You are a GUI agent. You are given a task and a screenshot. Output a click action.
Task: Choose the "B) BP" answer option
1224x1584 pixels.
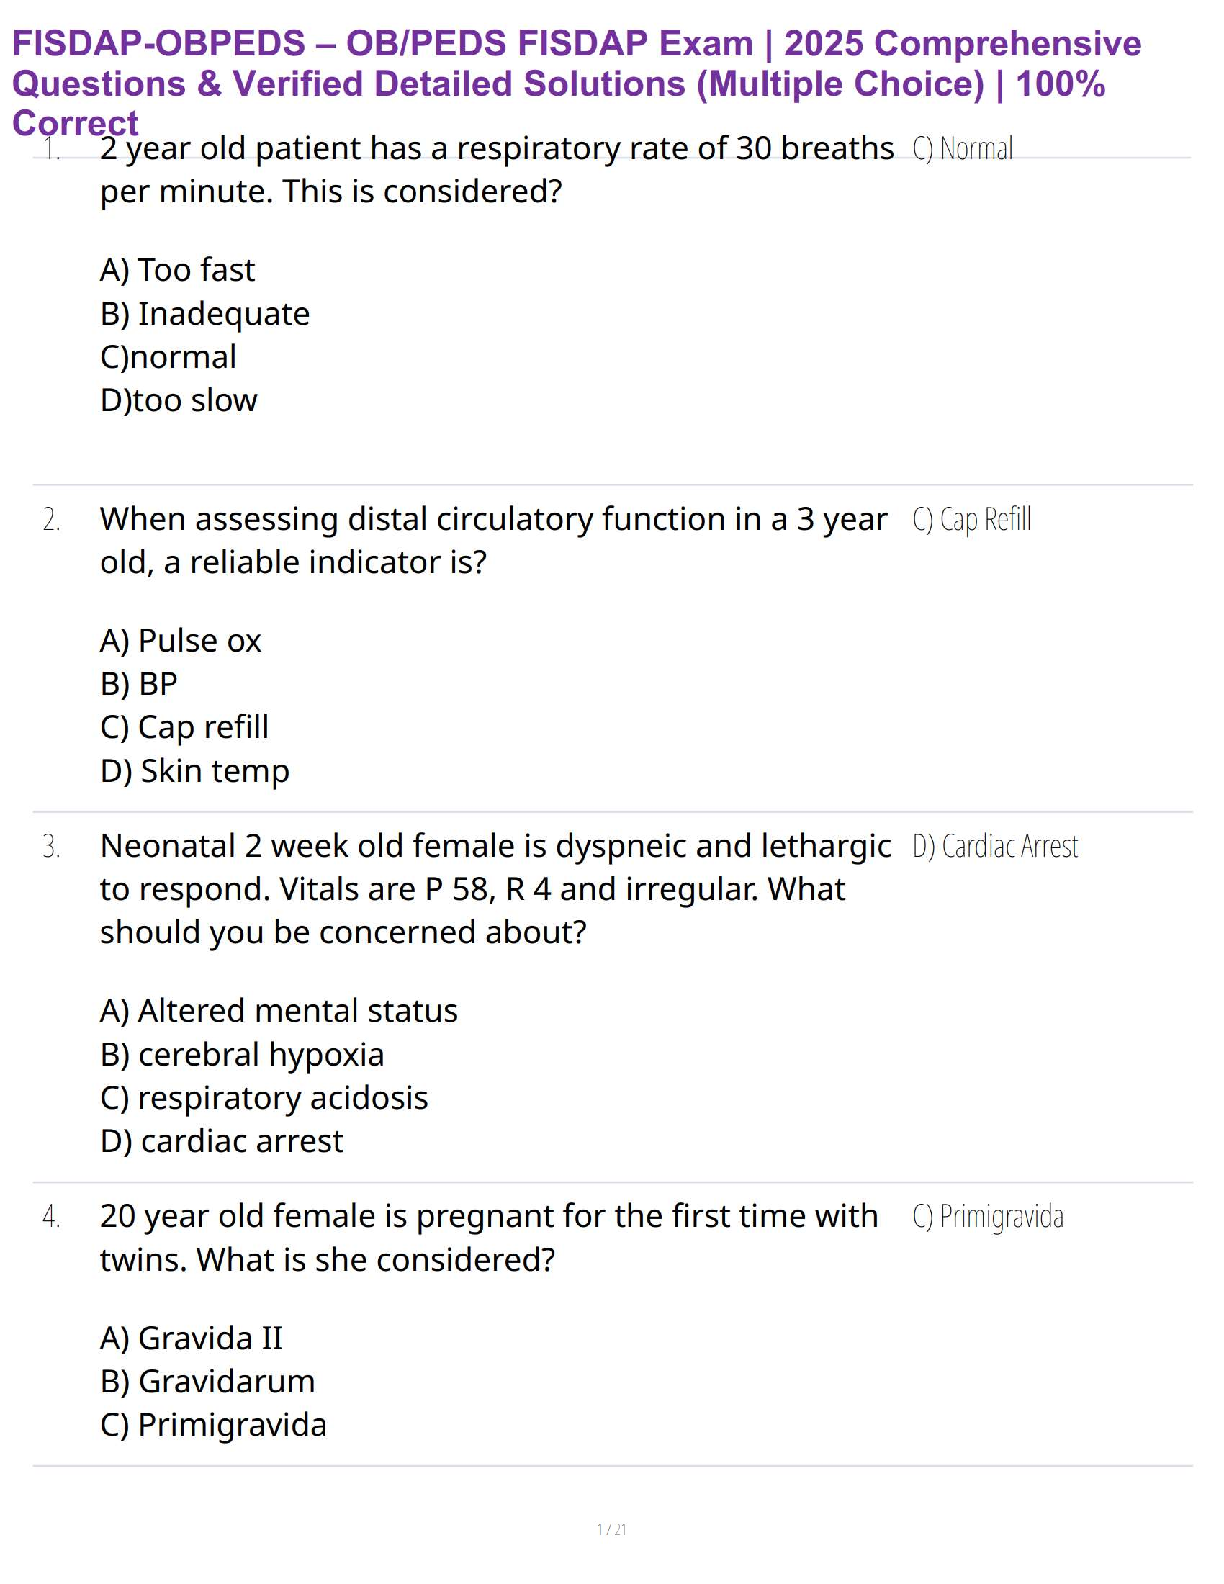139,684
